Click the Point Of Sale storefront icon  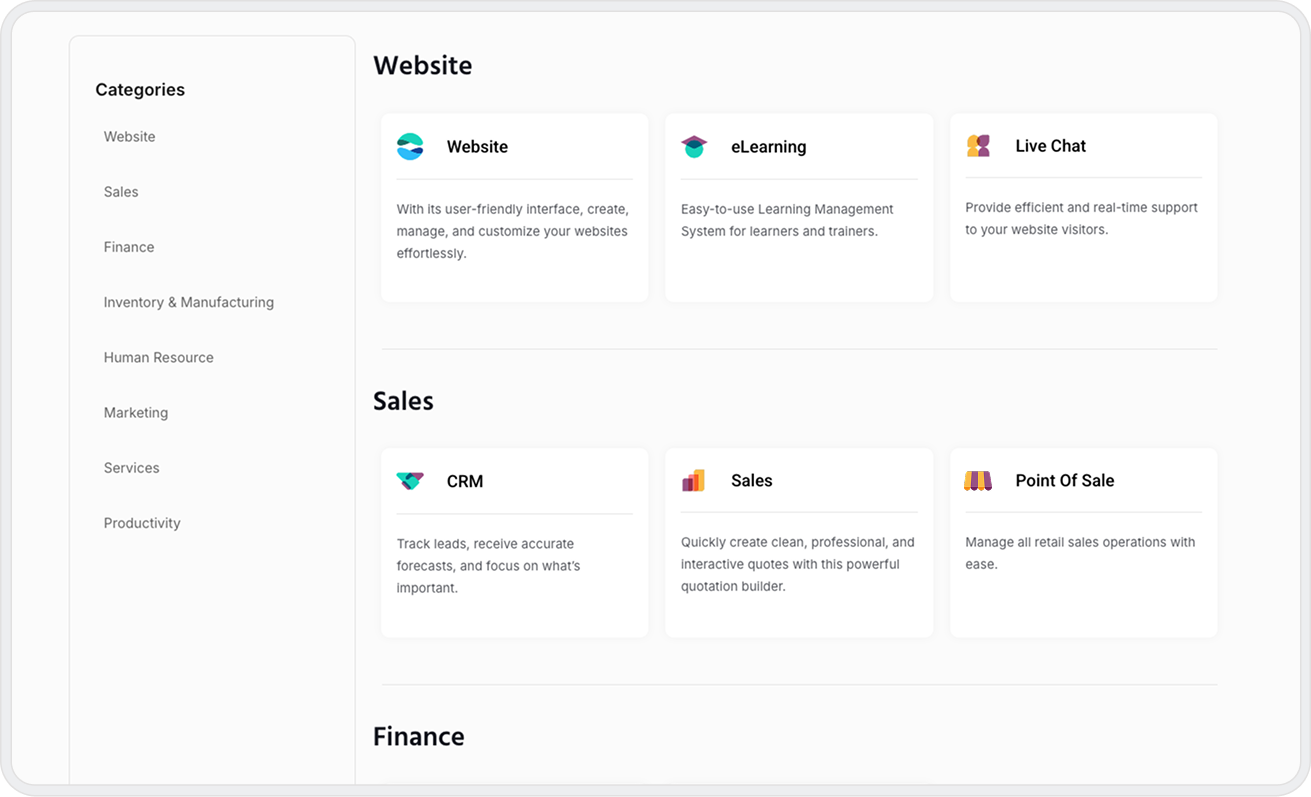coord(978,481)
